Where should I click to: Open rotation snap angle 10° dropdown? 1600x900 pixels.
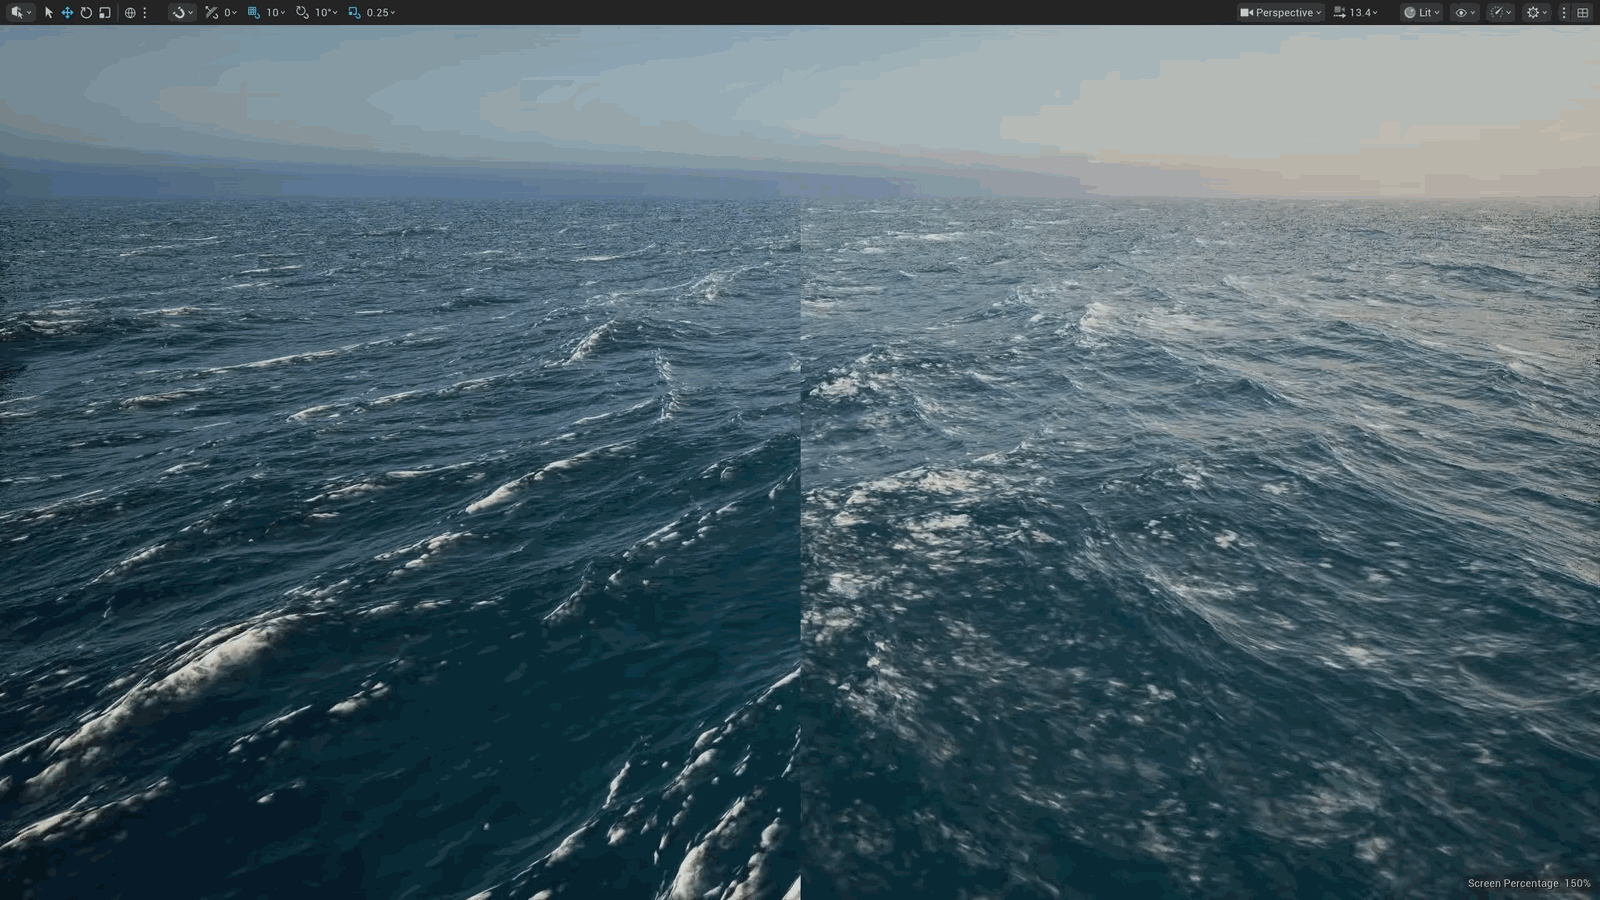point(326,12)
